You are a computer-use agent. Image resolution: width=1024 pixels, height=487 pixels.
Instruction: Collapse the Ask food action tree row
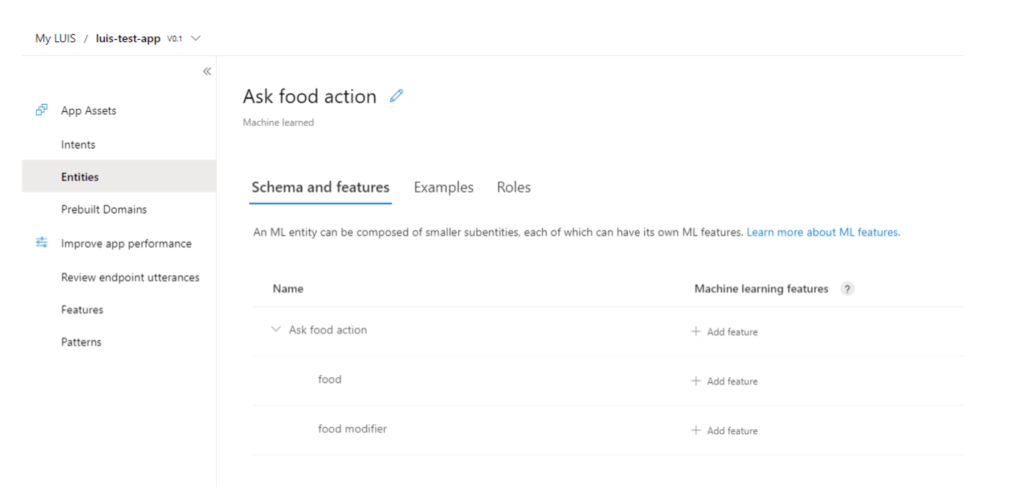pyautogui.click(x=276, y=329)
